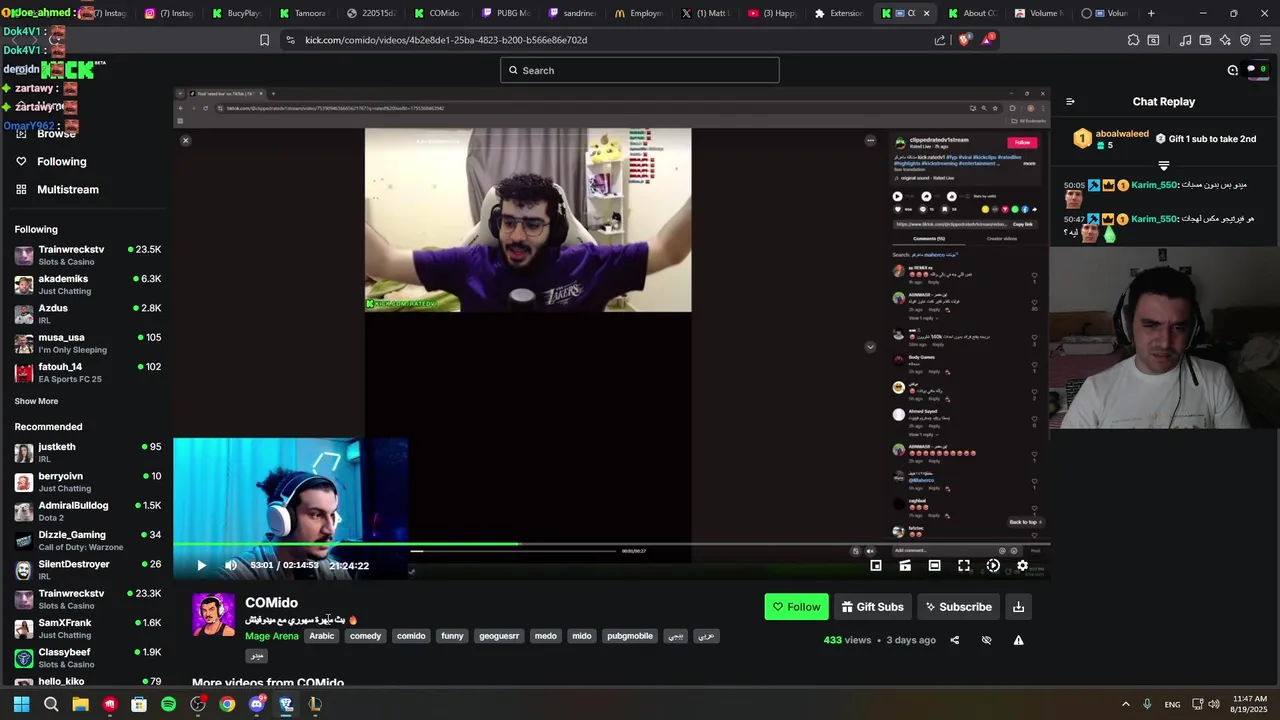
Task: Click the Search box on Kick
Action: 640,70
